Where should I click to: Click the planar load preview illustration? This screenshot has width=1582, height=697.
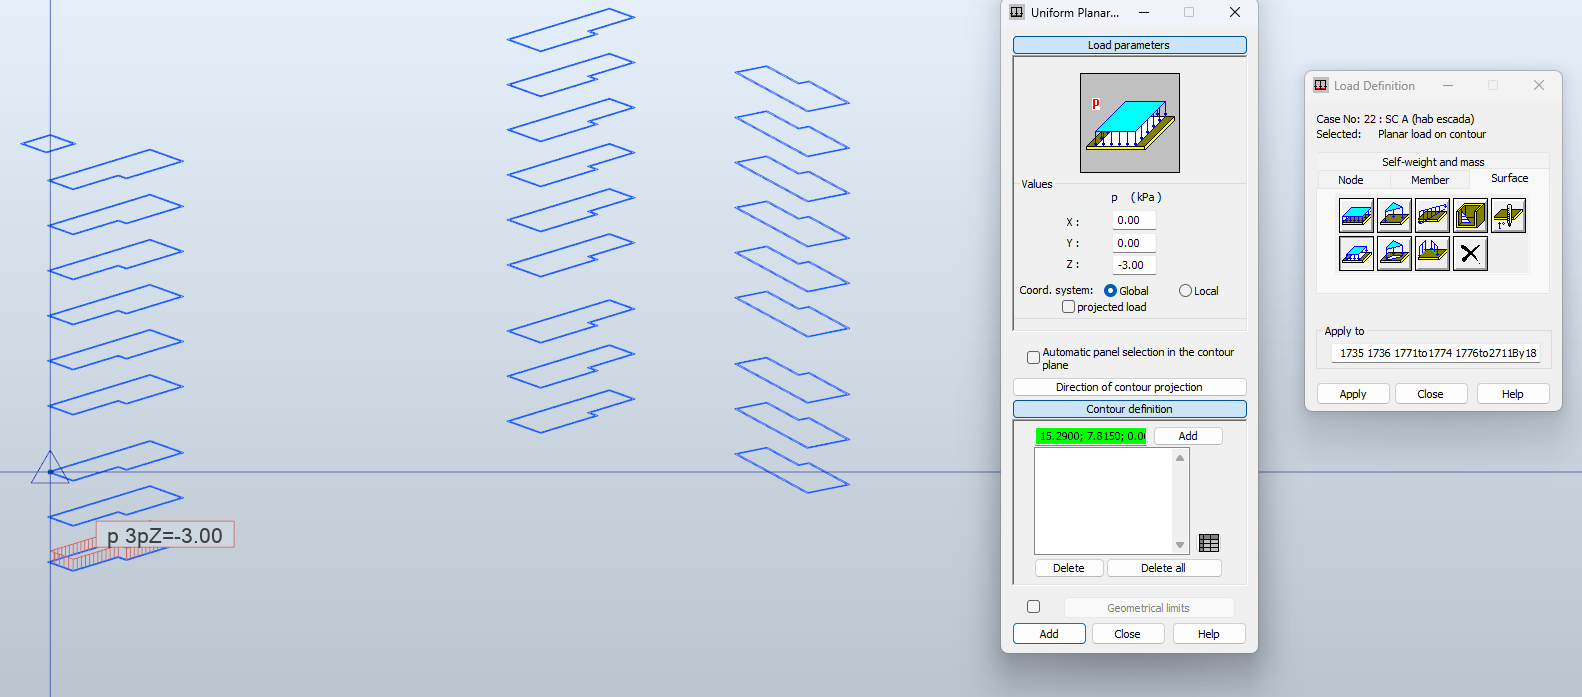1130,123
